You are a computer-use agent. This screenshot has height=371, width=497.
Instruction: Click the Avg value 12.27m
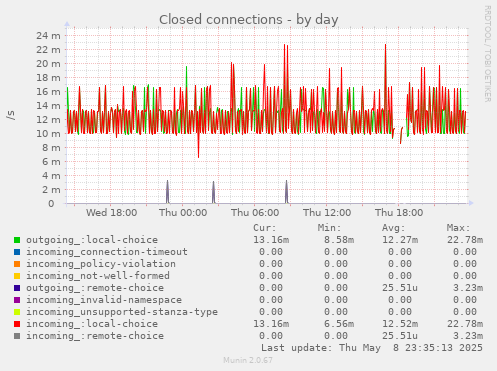click(x=400, y=240)
